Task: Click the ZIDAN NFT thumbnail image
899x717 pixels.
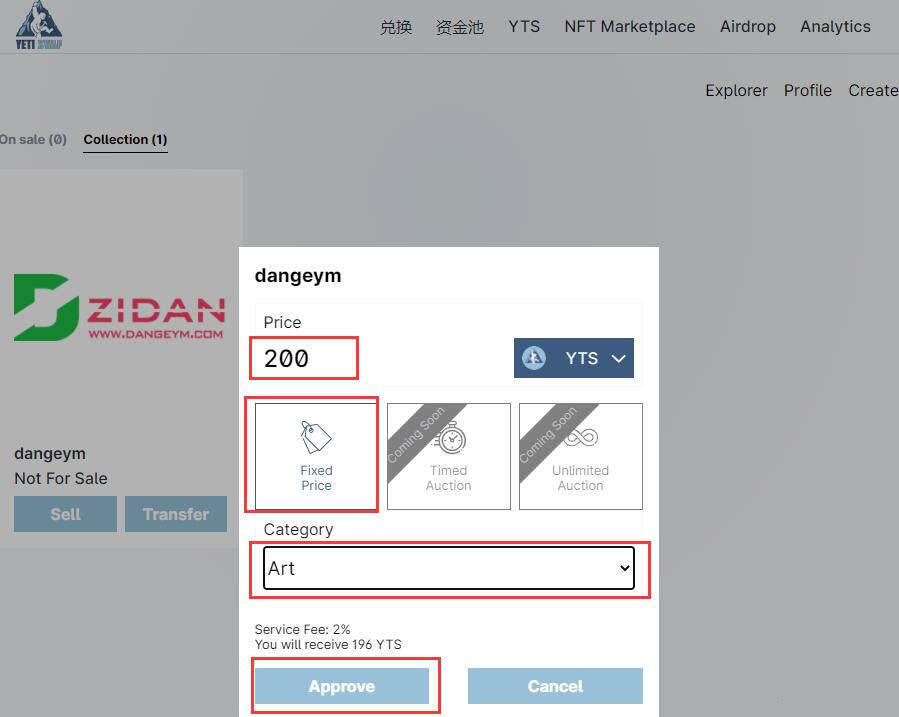Action: [x=120, y=307]
